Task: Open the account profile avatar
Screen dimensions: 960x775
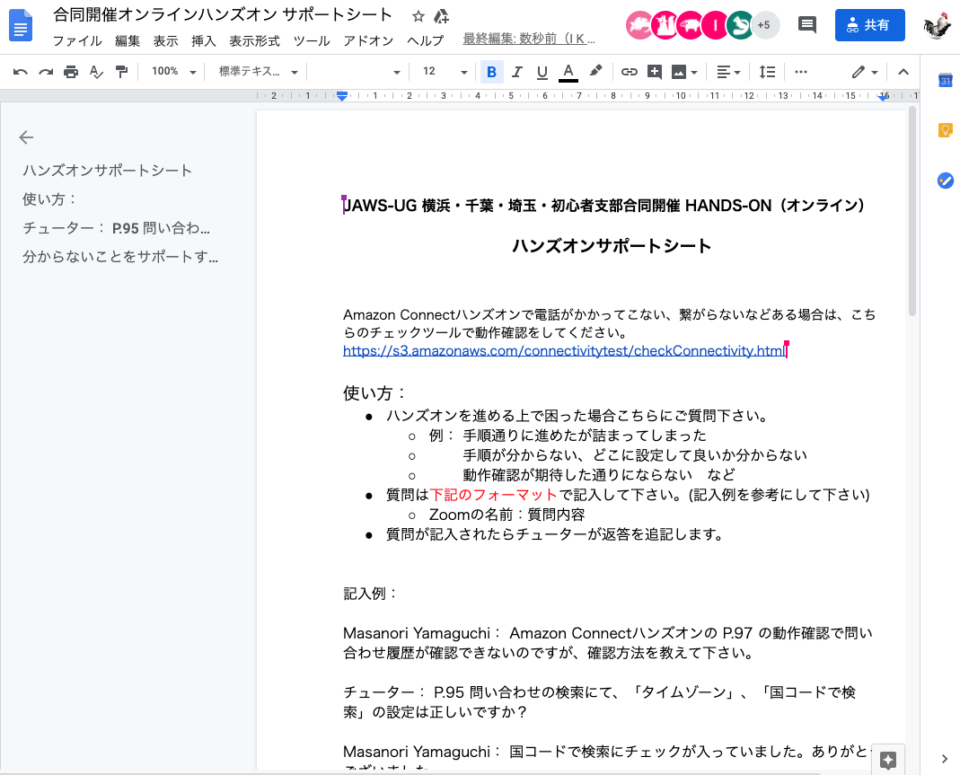Action: pos(937,26)
